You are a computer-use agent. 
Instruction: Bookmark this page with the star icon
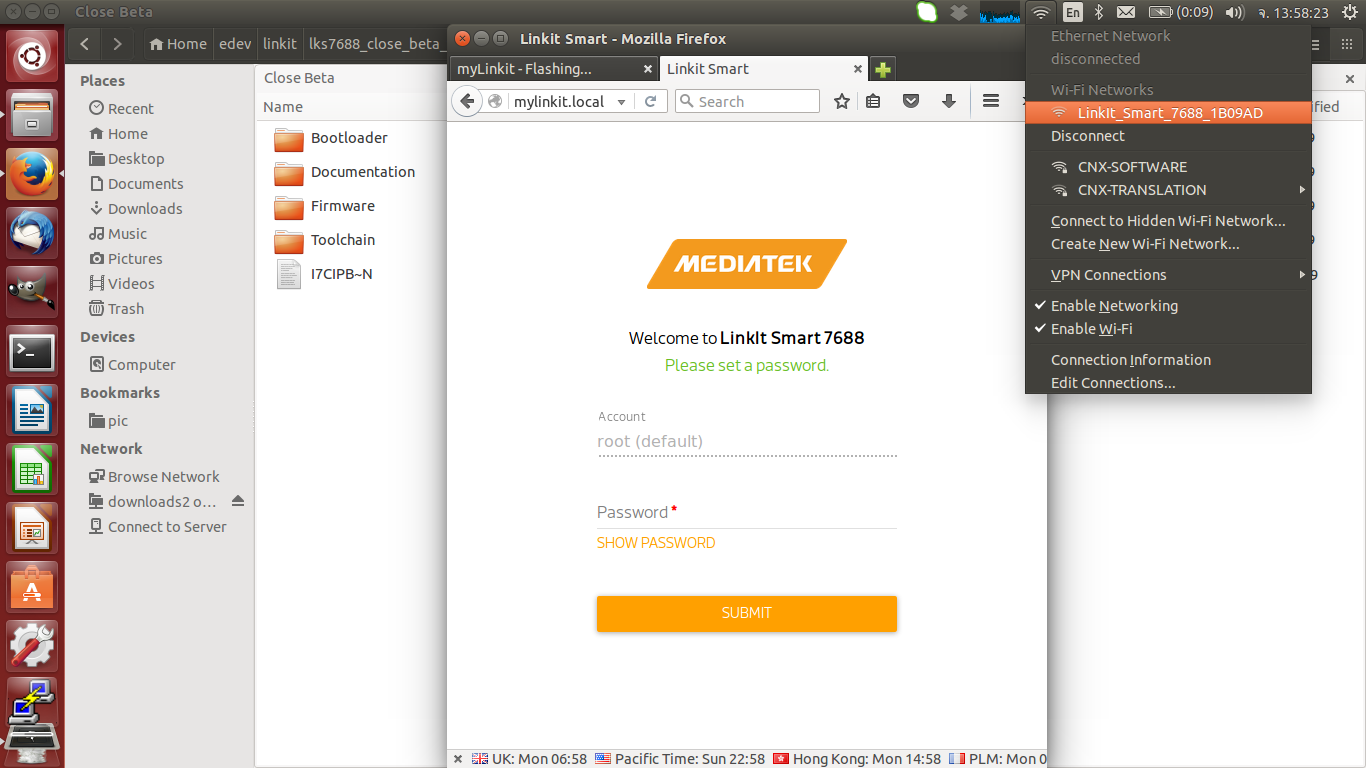(x=842, y=101)
